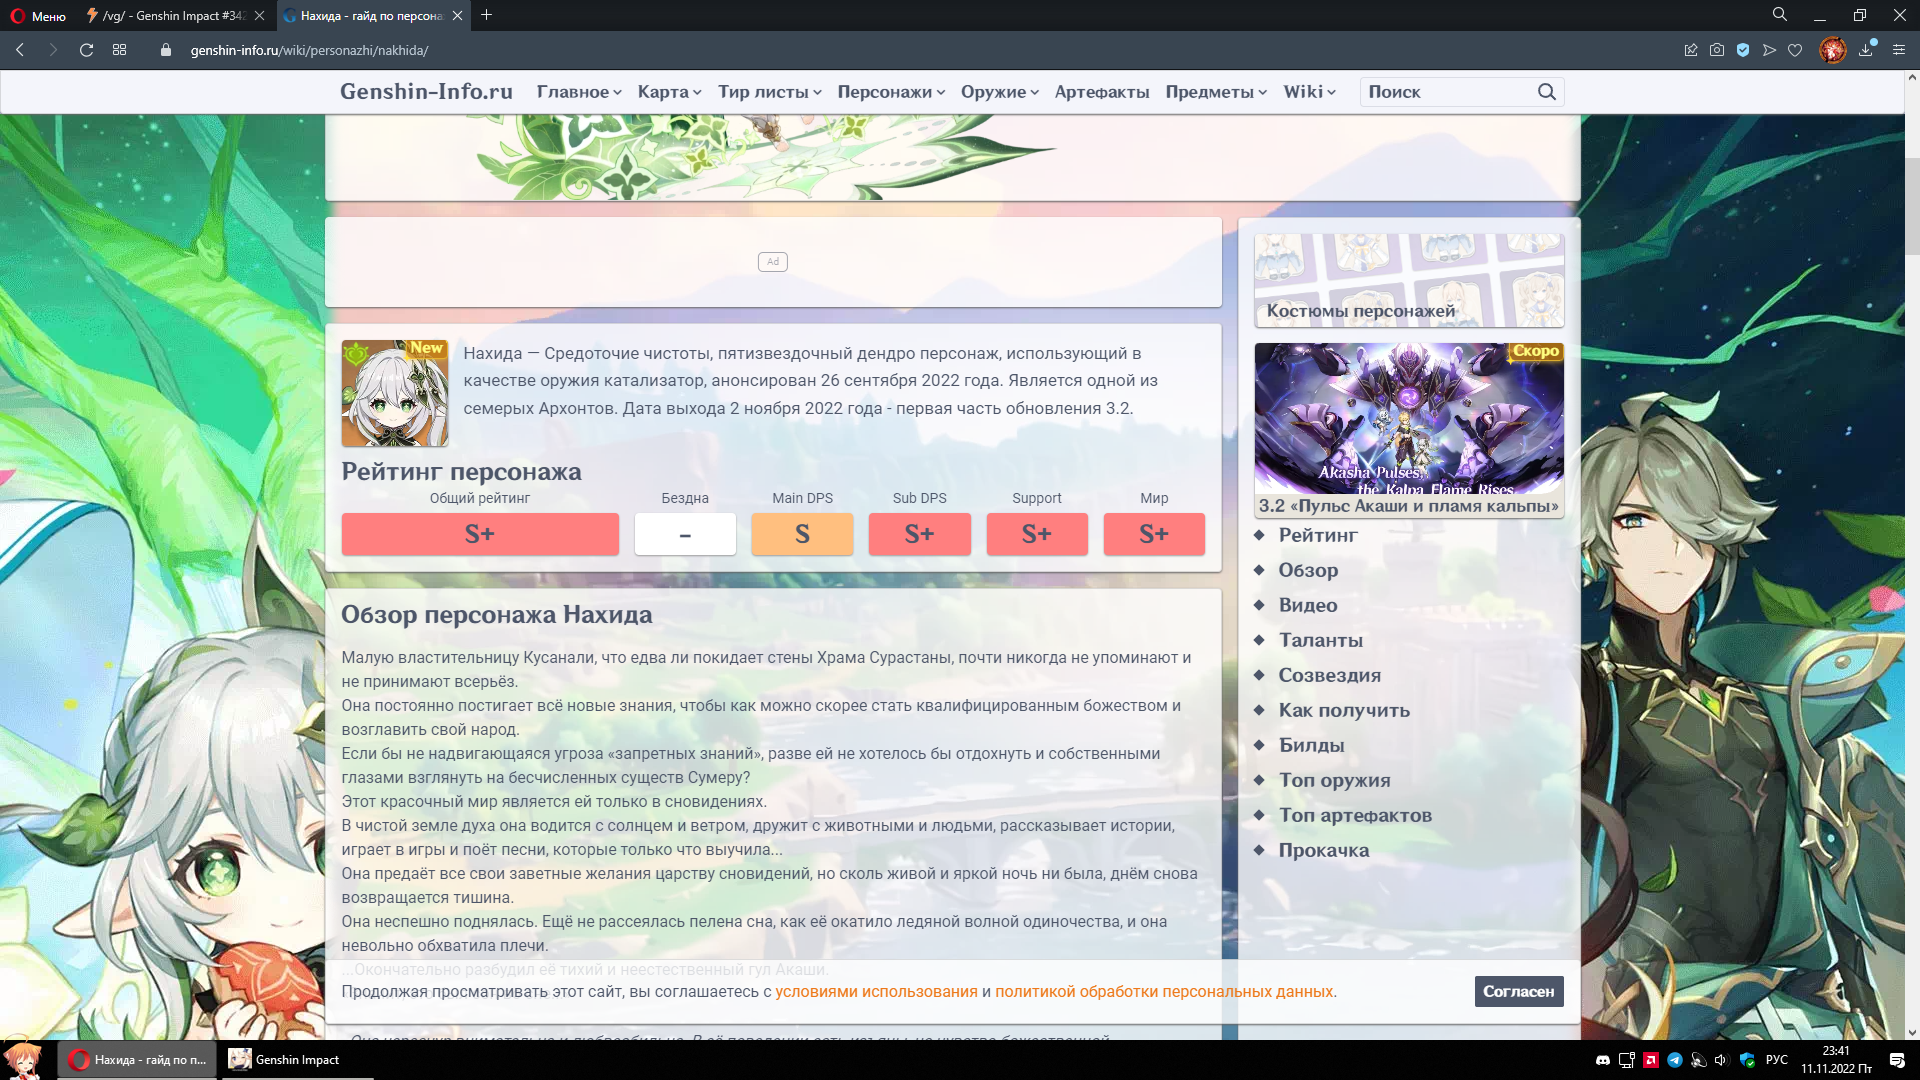Viewport: 1920px width, 1080px height.
Task: Click the Opera snapshot camera icon
Action: point(1717,50)
